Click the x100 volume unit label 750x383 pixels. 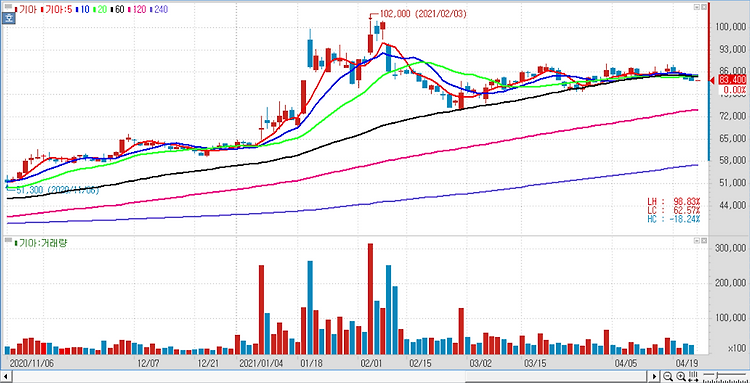[737, 348]
